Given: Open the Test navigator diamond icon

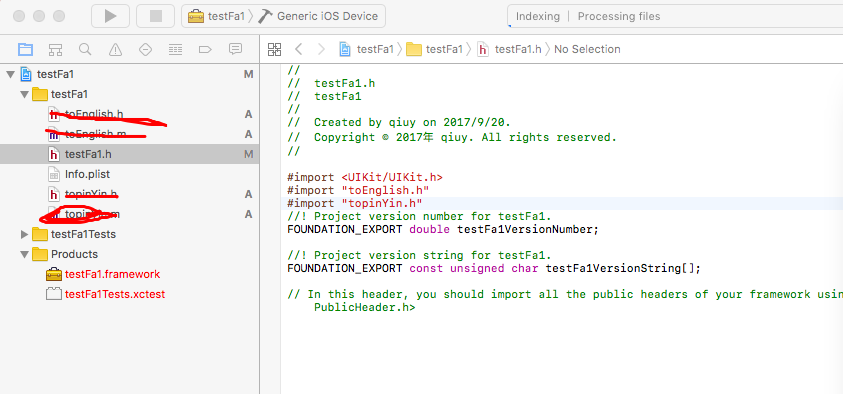Looking at the screenshot, I should [145, 49].
